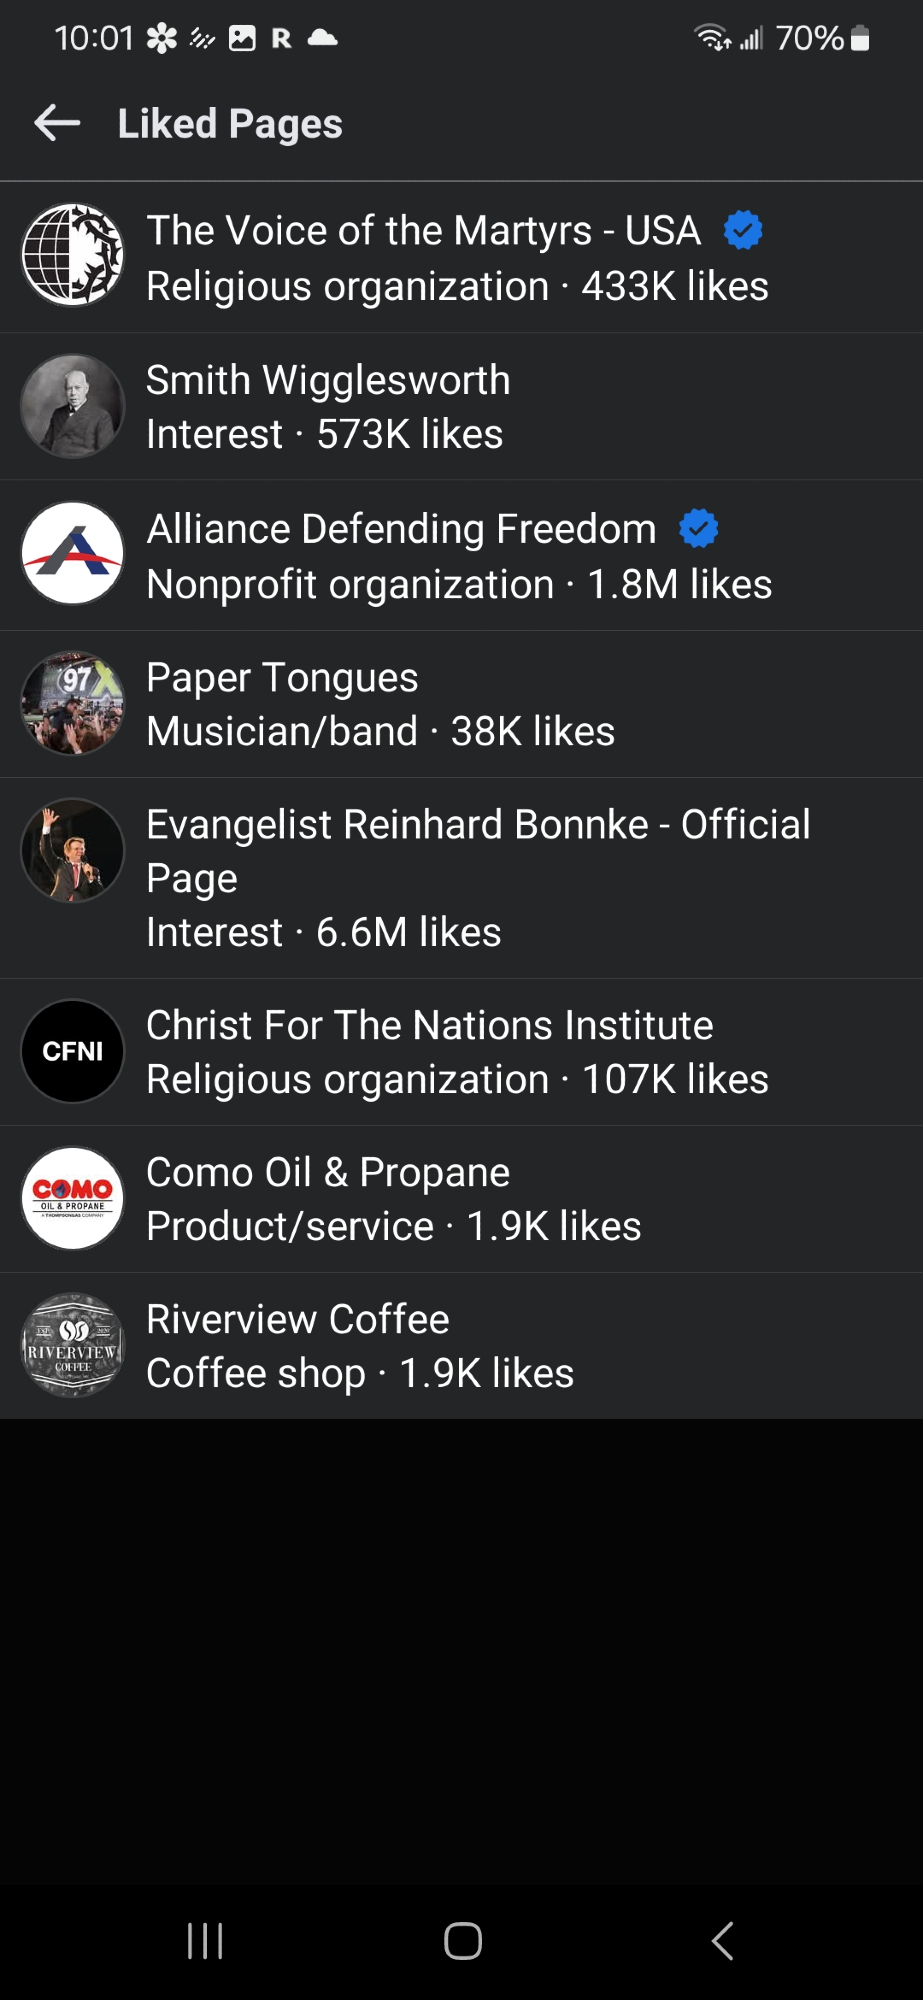The width and height of the screenshot is (923, 2000).
Task: Tap Como Oil & Propane logo
Action: pos(73,1198)
